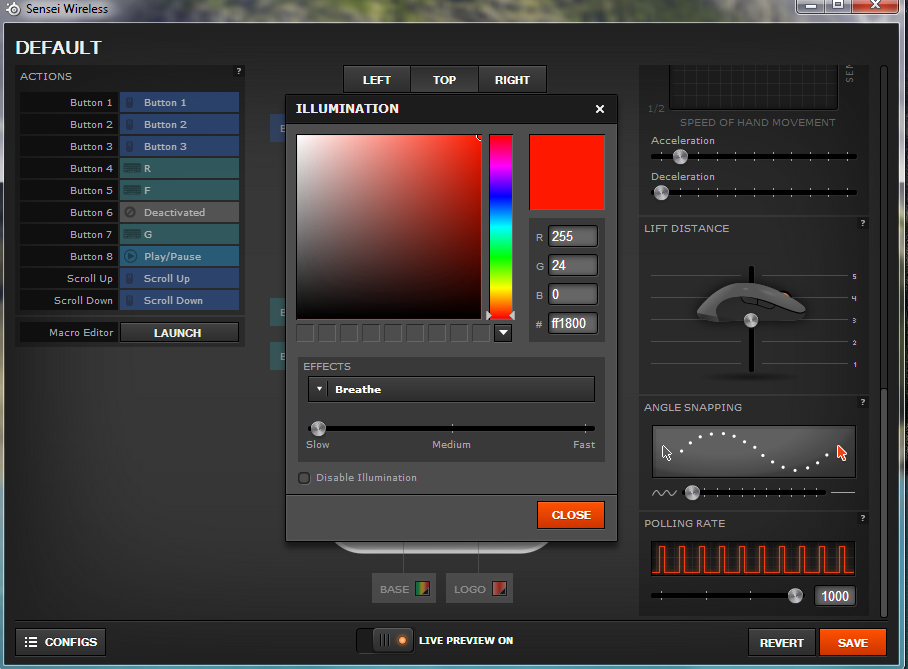Close the Illumination dialog with X icon
908x669 pixels.
pyautogui.click(x=599, y=110)
